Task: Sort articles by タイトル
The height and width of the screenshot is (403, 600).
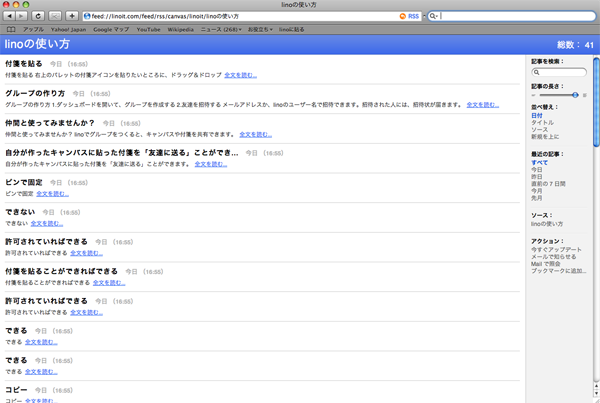Action: coord(542,122)
